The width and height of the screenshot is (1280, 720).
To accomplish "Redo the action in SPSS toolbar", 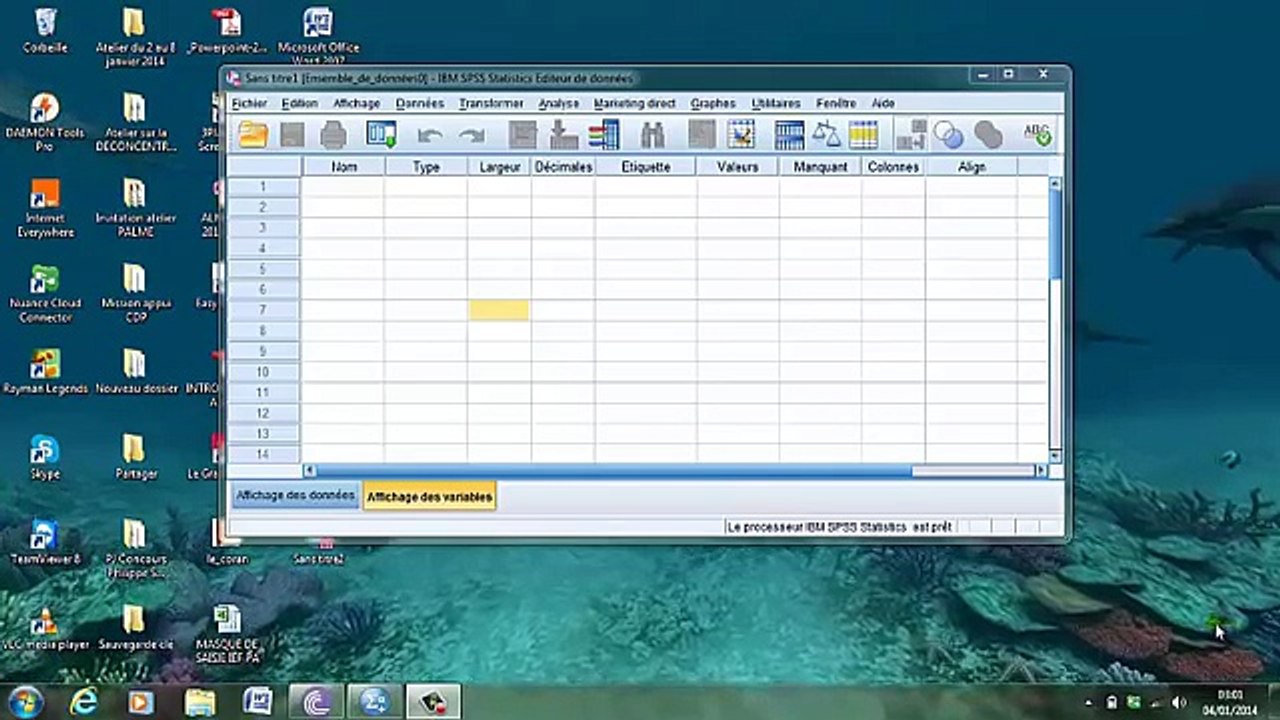I will pyautogui.click(x=471, y=135).
